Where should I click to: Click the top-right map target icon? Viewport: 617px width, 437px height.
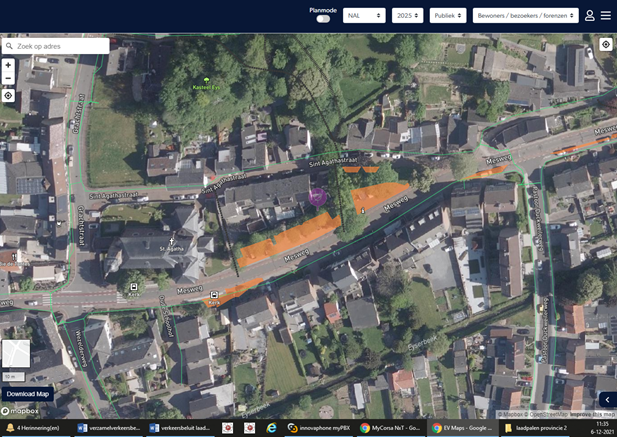(605, 45)
